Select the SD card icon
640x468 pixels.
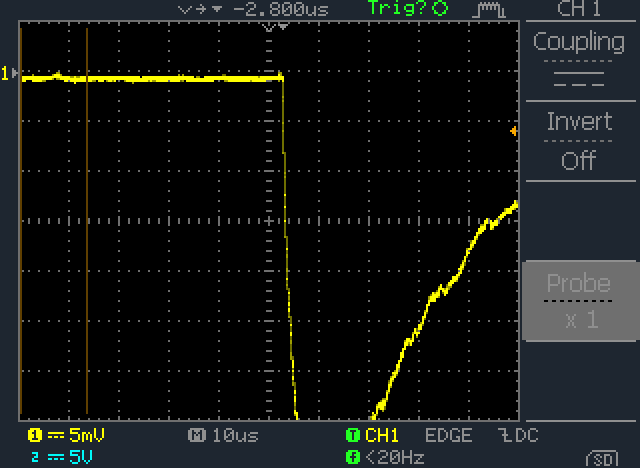tap(602, 459)
